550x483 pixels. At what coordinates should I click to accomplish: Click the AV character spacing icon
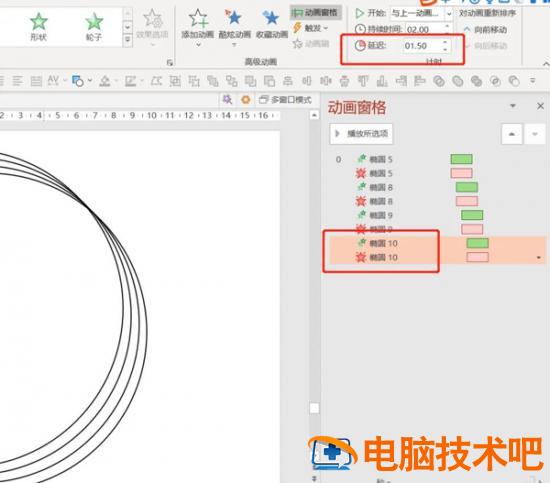click(53, 81)
